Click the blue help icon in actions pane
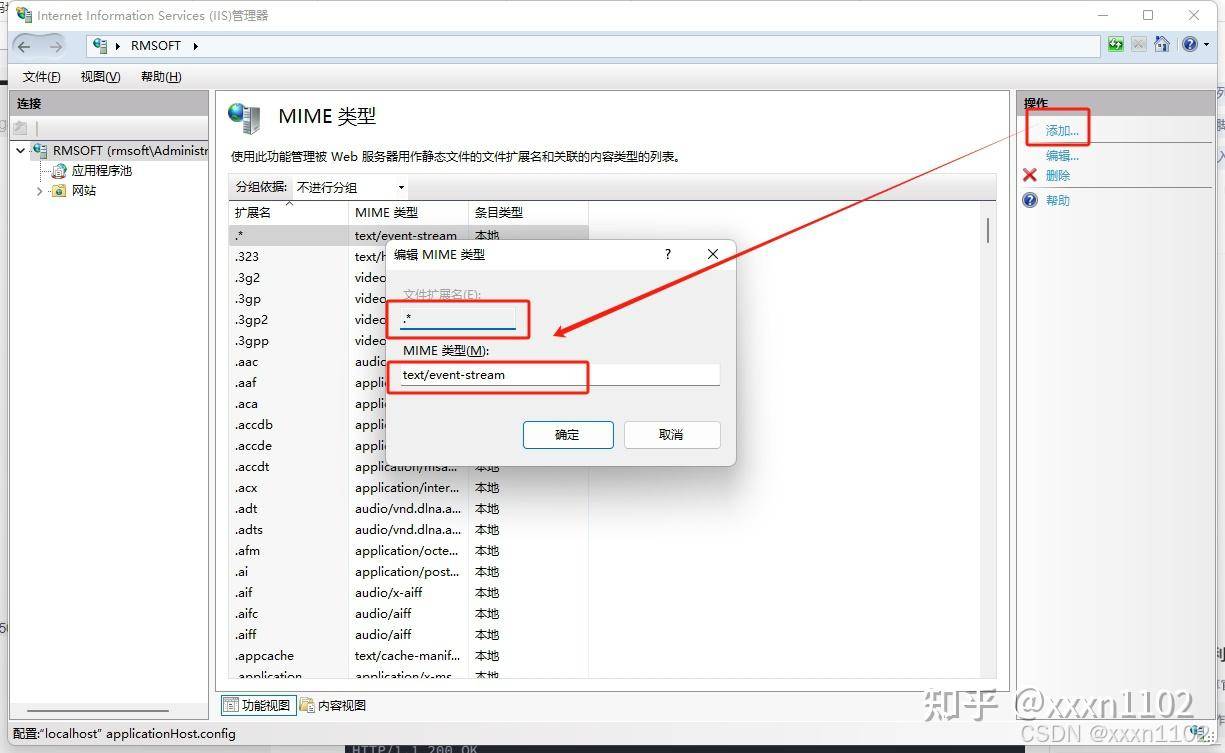Image resolution: width=1225 pixels, height=753 pixels. (x=1030, y=200)
